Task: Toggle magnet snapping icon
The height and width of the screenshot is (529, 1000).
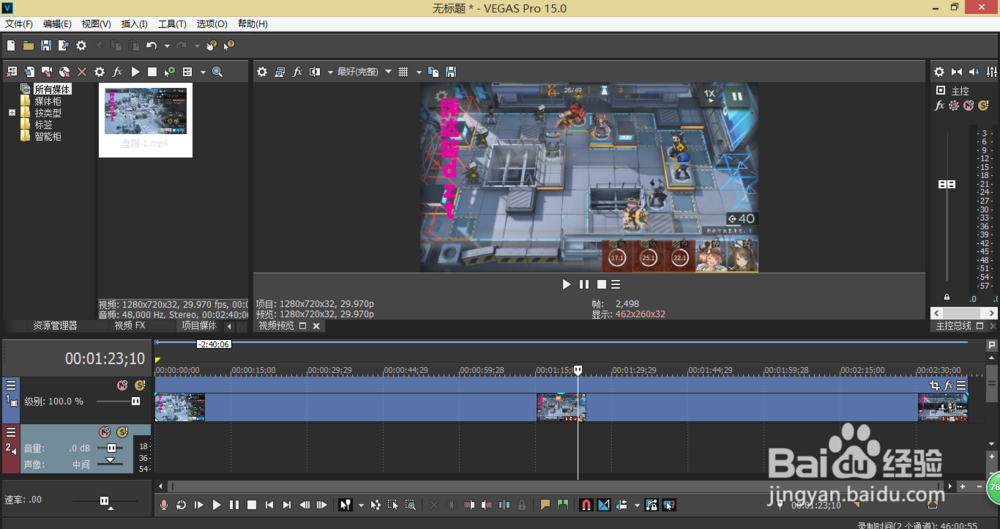Action: pyautogui.click(x=586, y=505)
